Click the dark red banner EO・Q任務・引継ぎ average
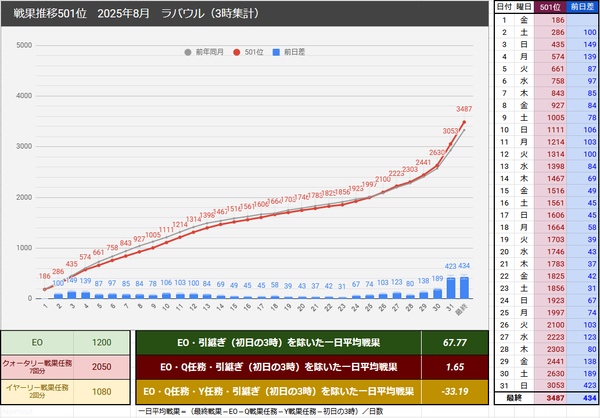Screen dimensions: 600x418 click(279, 367)
